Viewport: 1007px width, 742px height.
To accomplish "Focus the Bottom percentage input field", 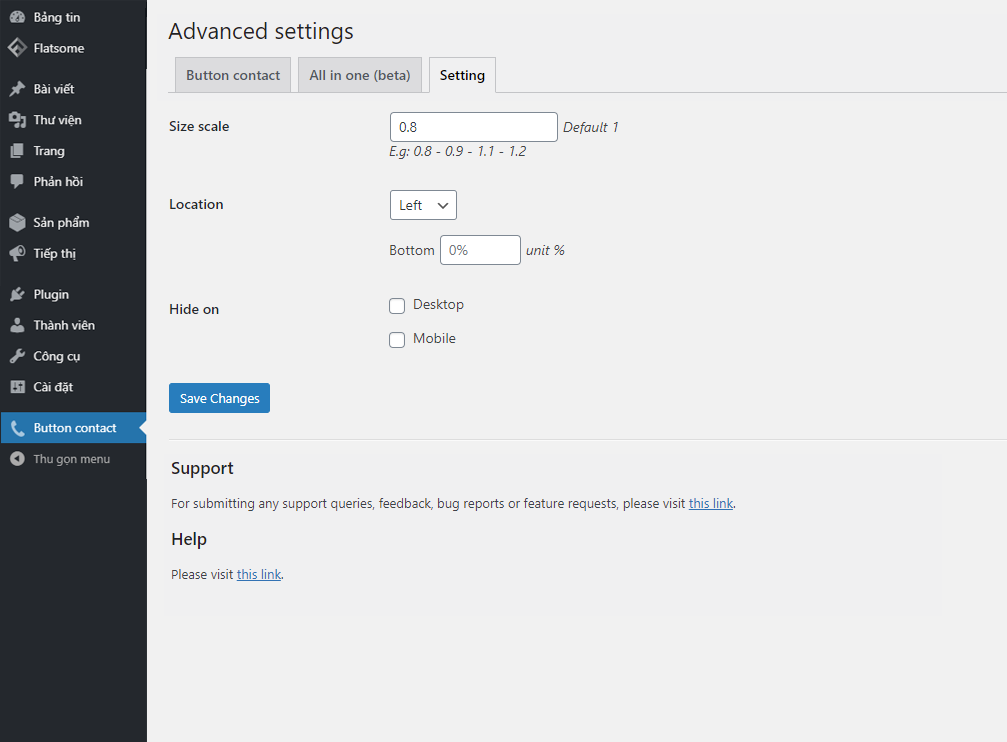I will coord(480,250).
